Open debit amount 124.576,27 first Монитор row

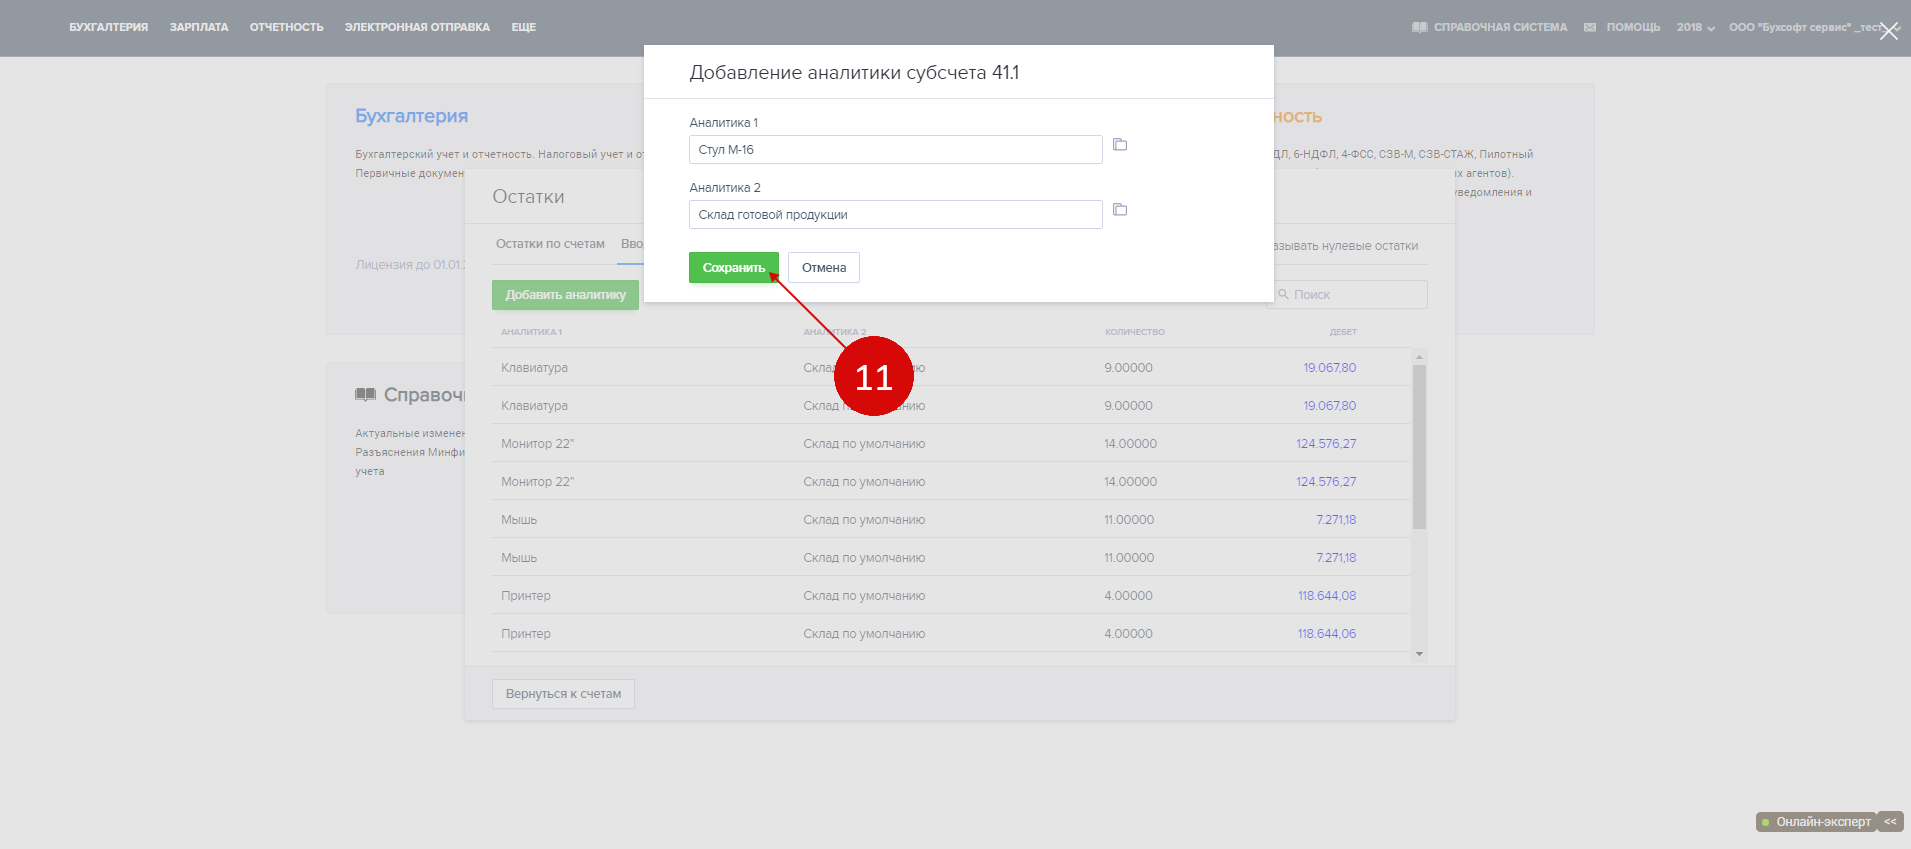pyautogui.click(x=1326, y=443)
